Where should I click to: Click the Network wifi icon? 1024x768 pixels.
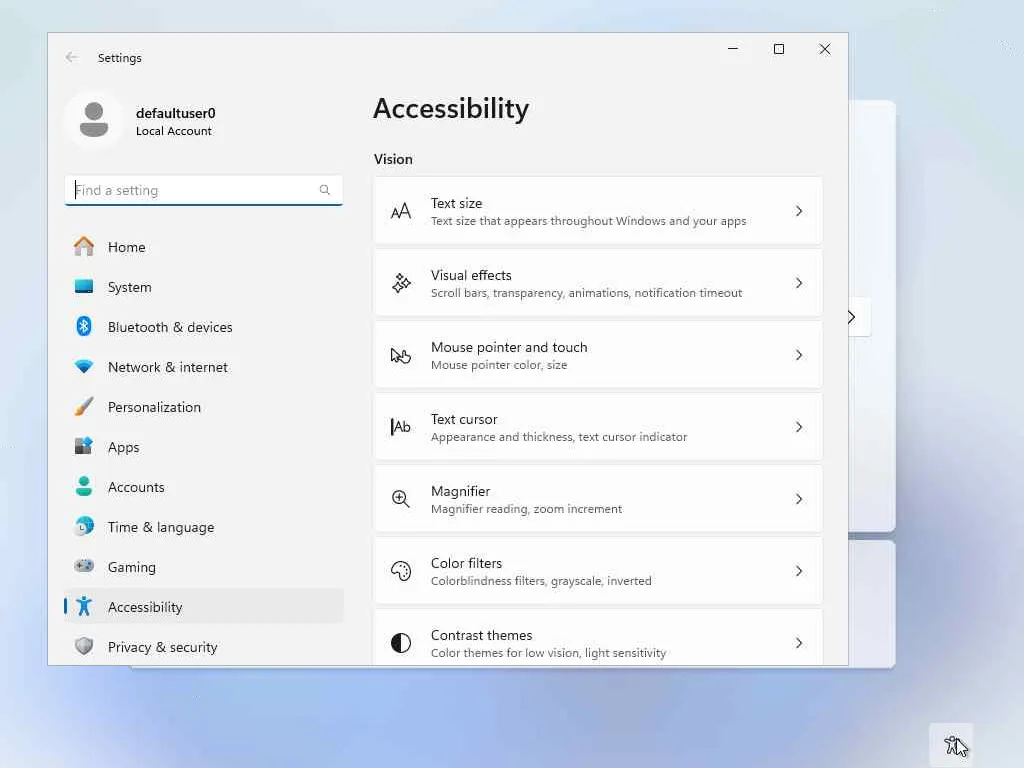84,366
